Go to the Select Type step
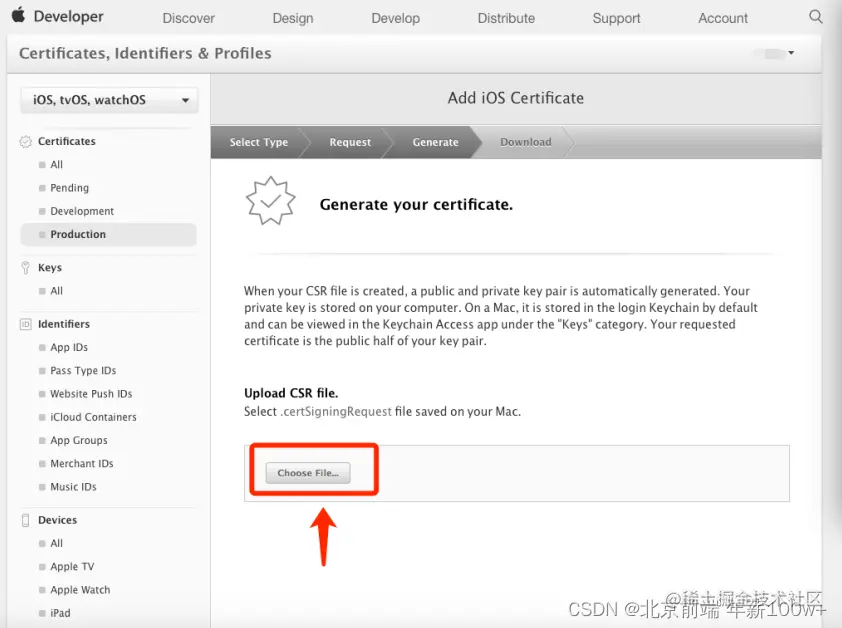This screenshot has width=842, height=628. [259, 142]
